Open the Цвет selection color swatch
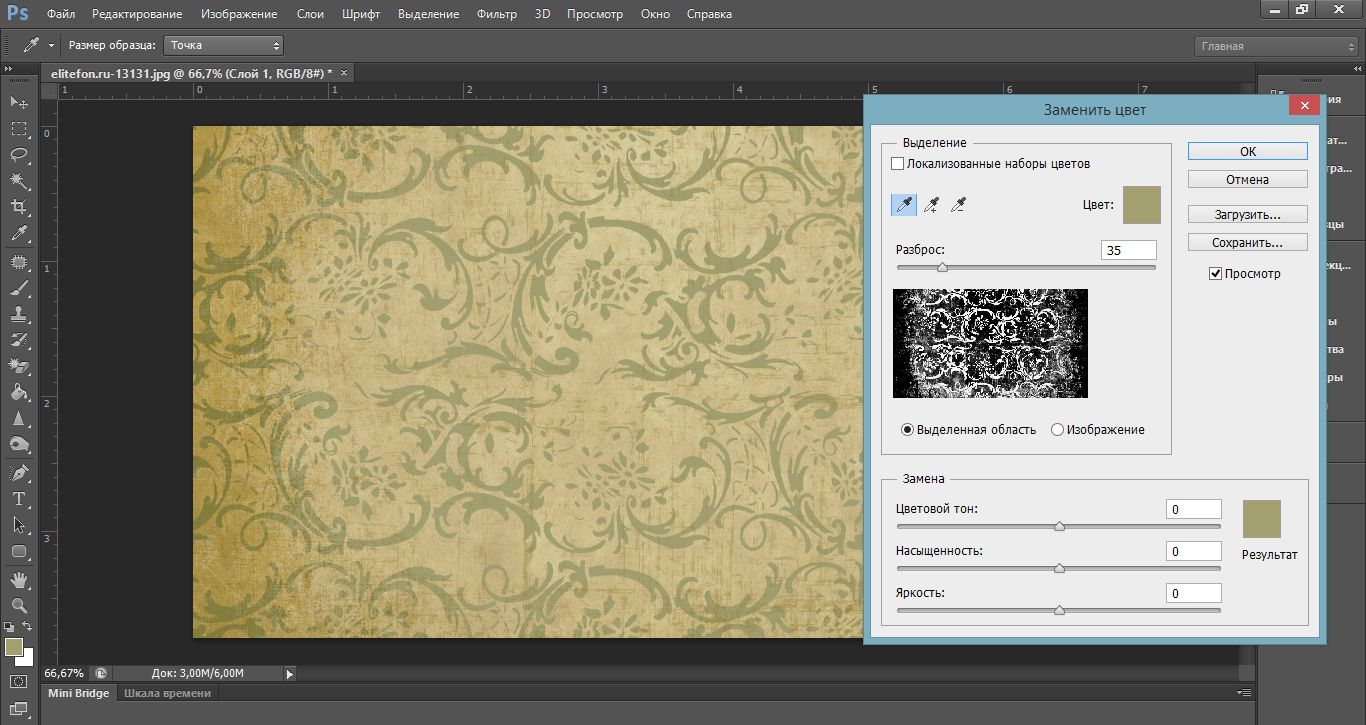Screen dimensions: 1366x725 click(x=1142, y=204)
